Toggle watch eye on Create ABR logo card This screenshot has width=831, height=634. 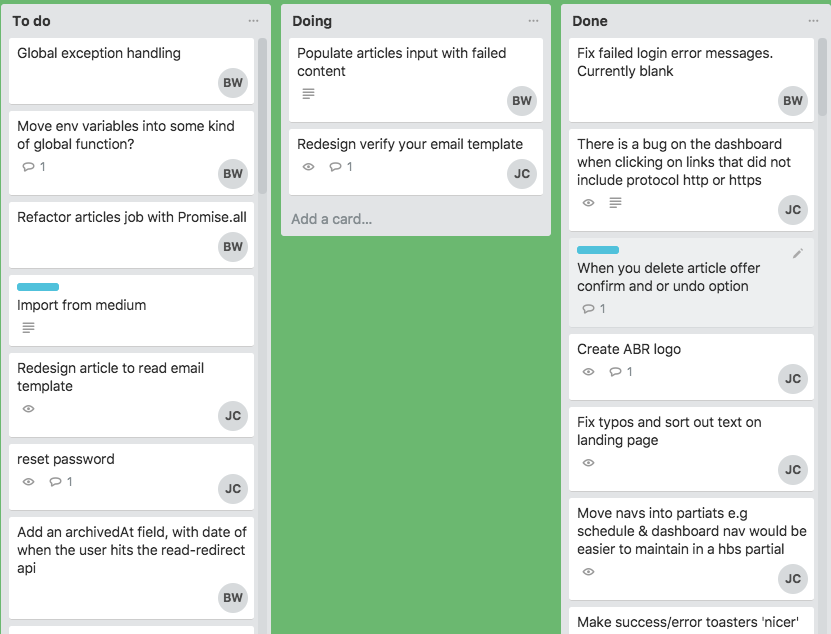[588, 372]
